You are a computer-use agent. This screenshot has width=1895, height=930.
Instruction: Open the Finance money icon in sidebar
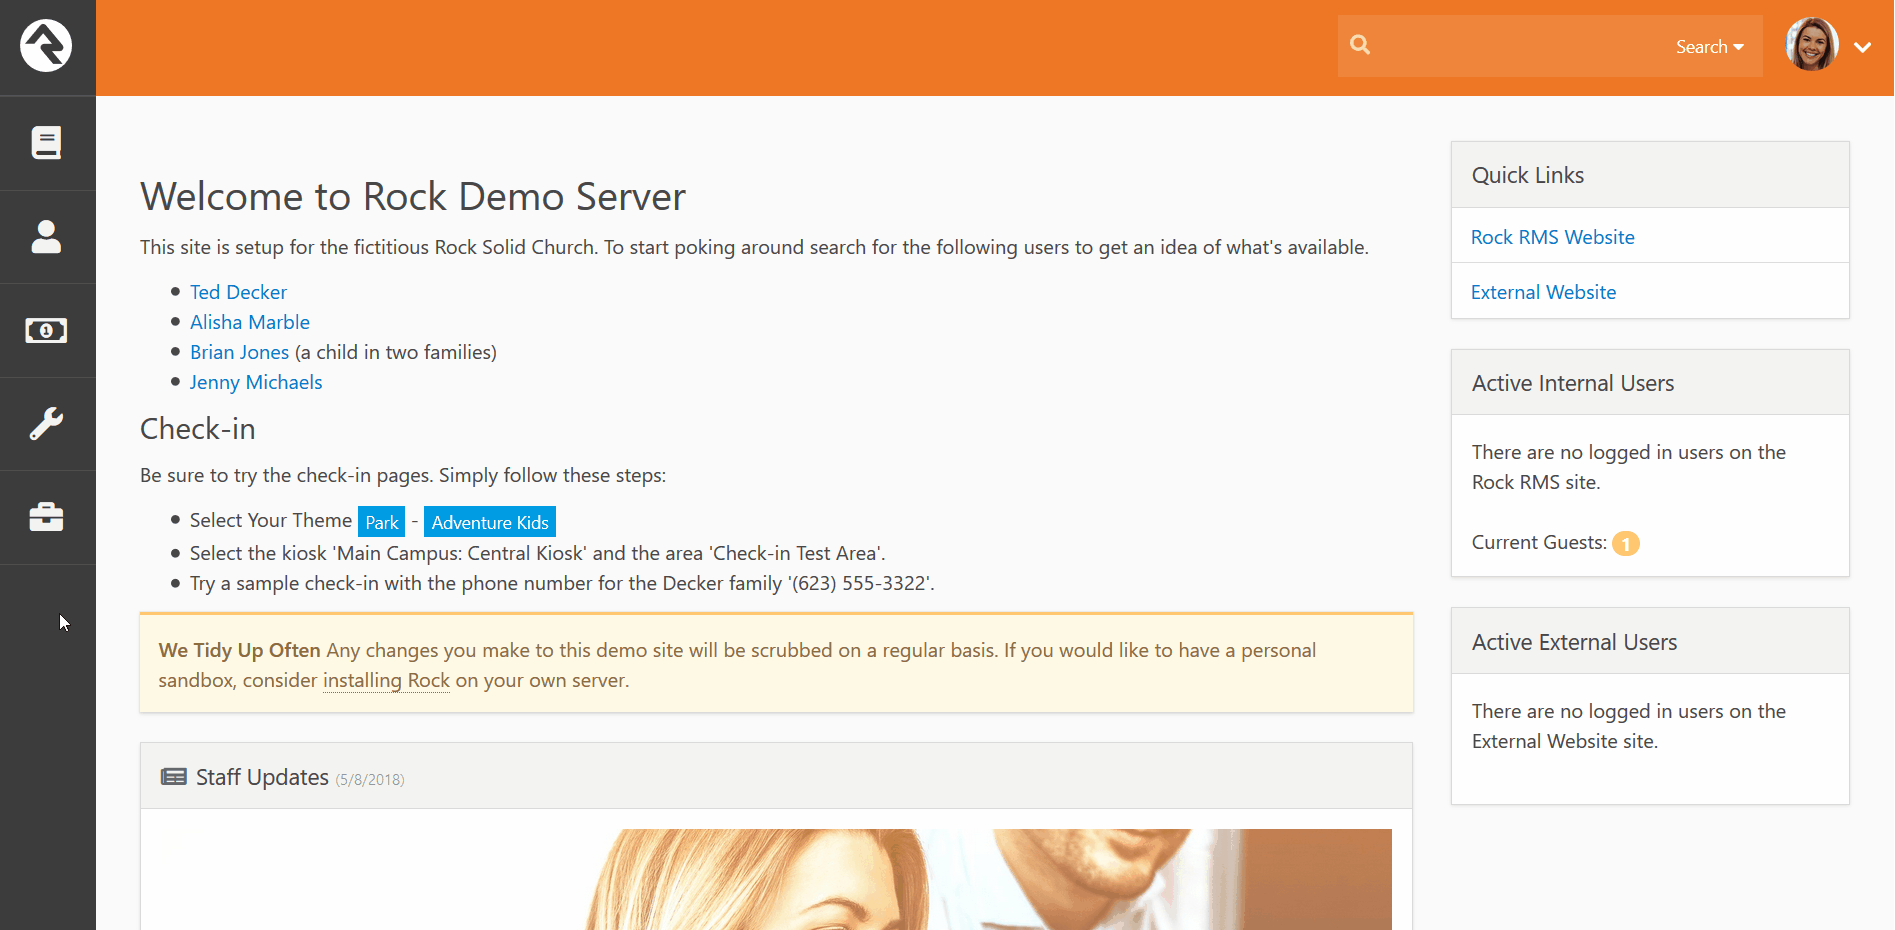(46, 330)
